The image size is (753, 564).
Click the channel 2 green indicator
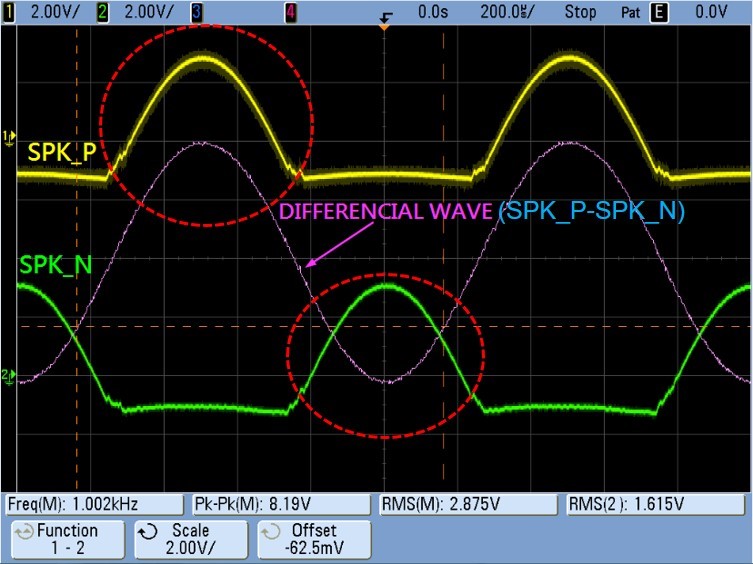pyautogui.click(x=102, y=12)
